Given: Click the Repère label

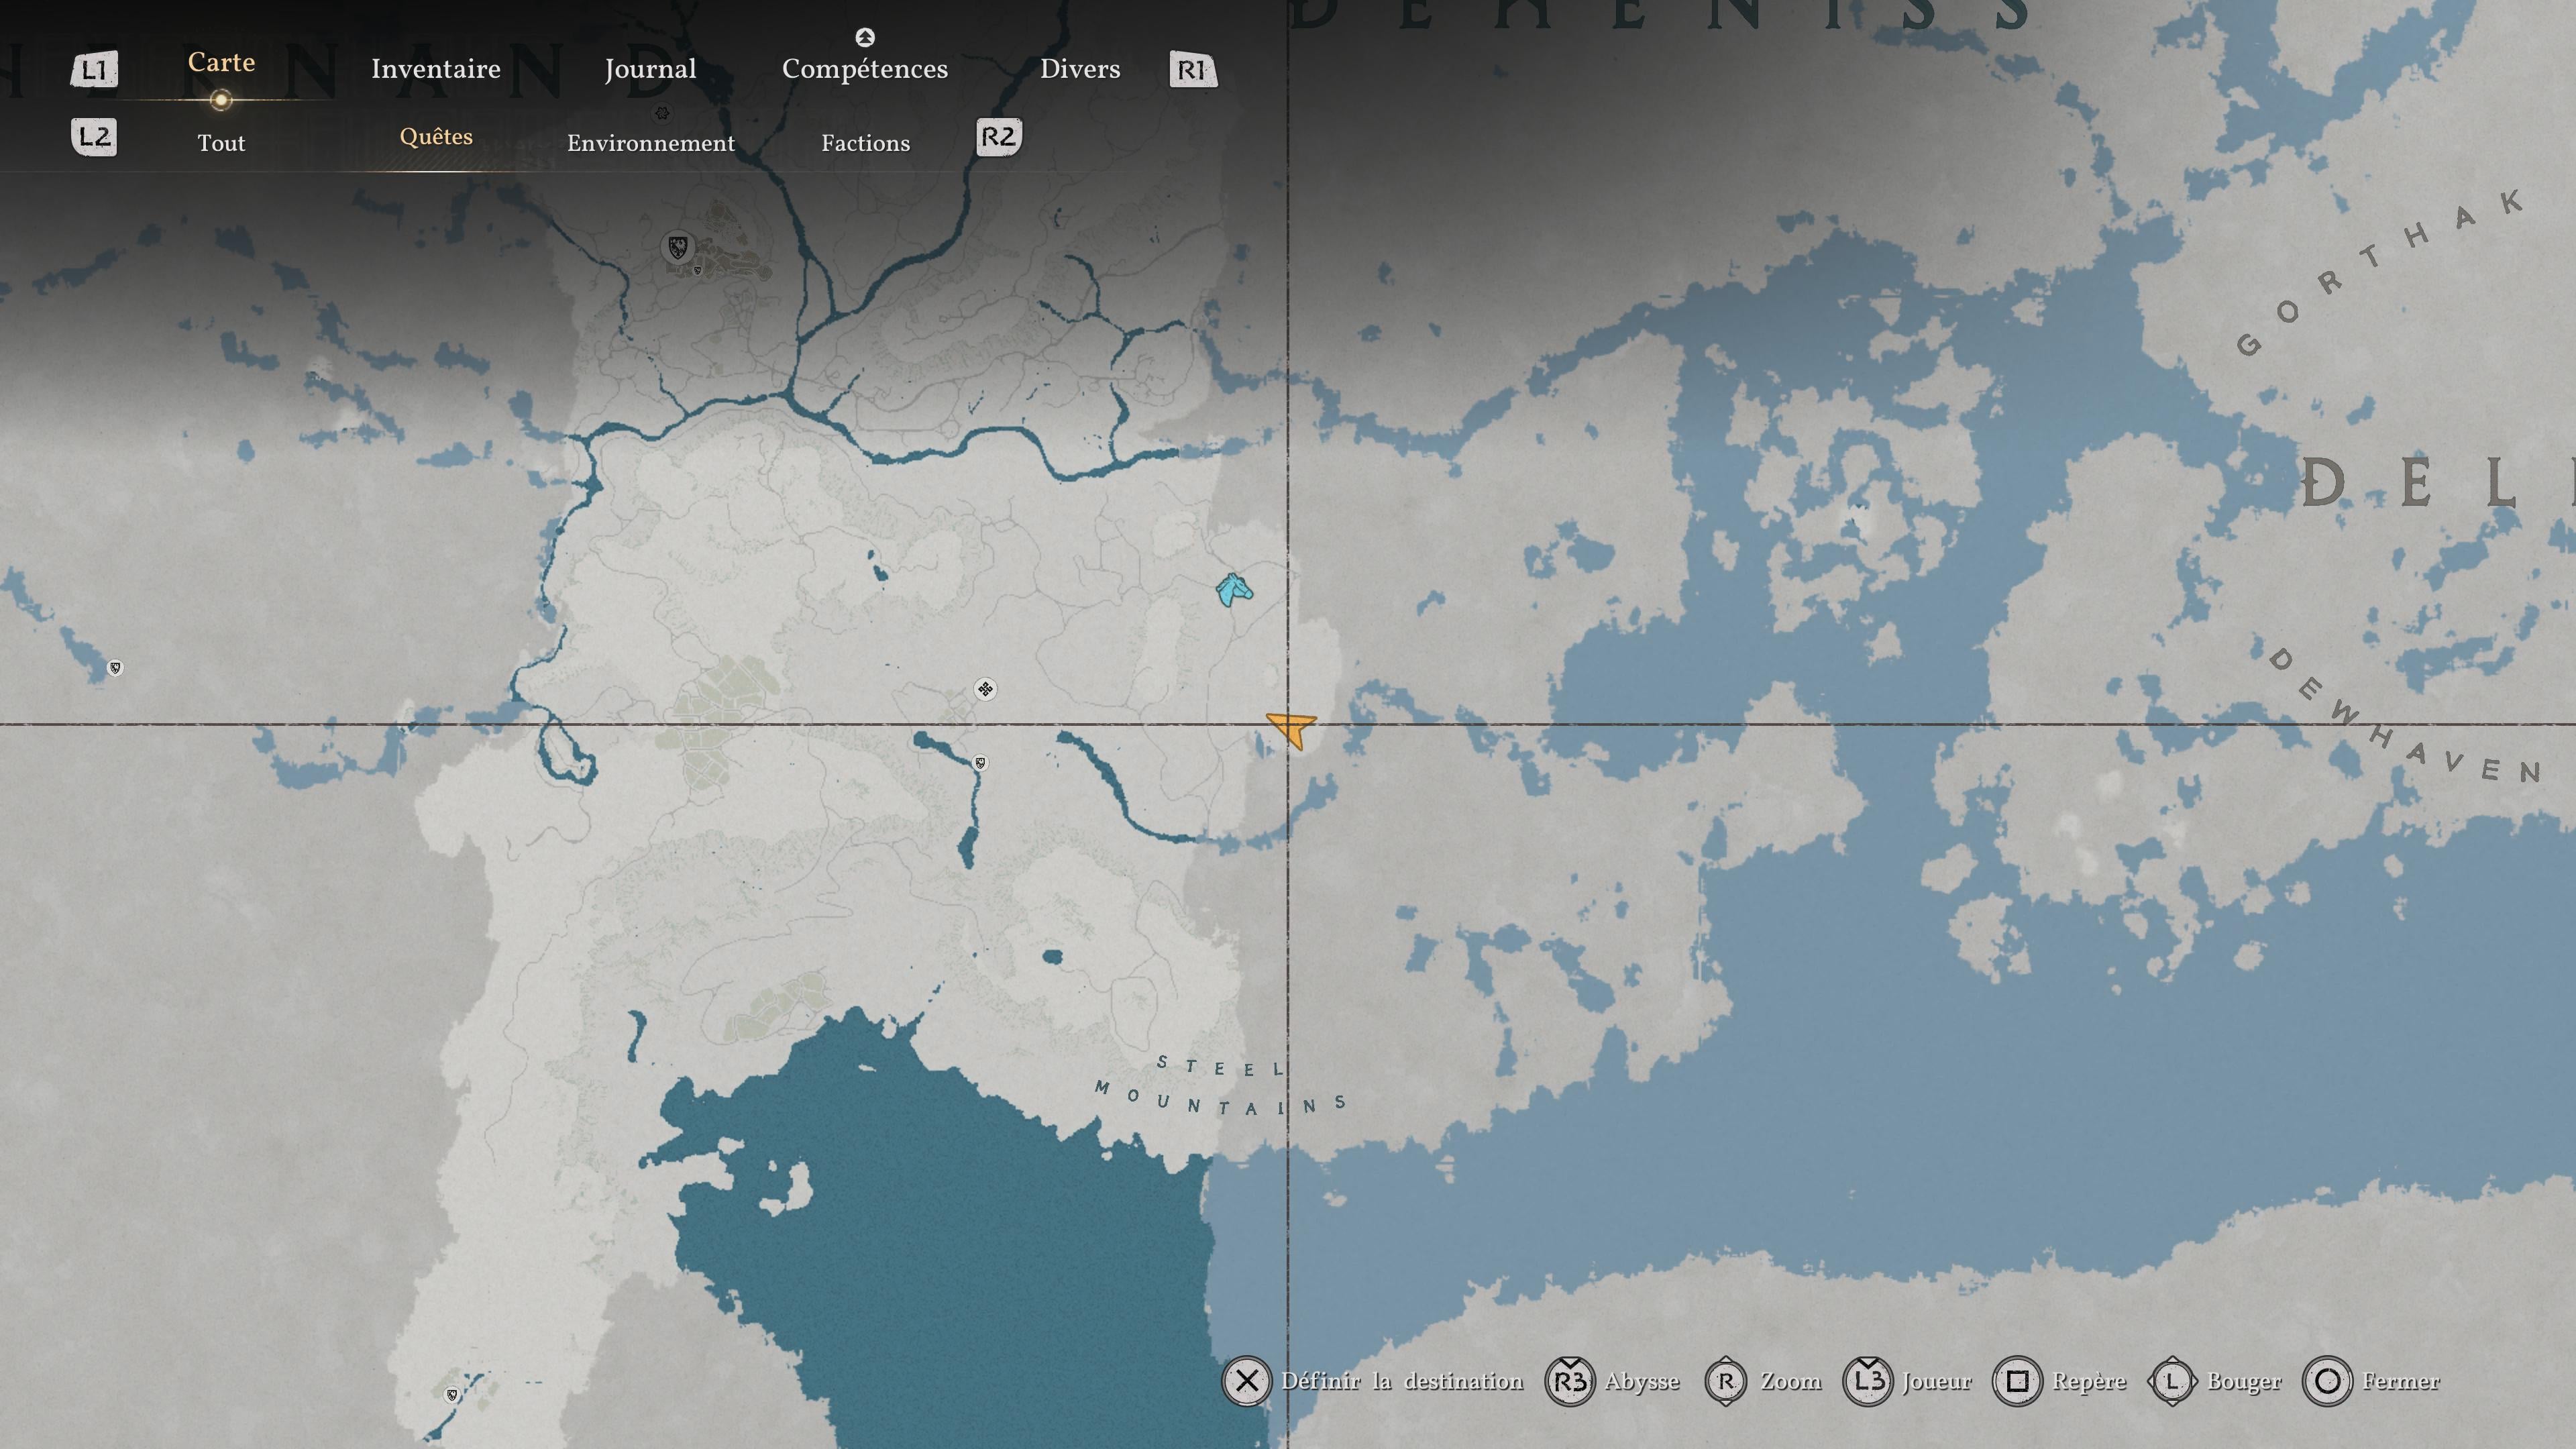Looking at the screenshot, I should coord(2089,1382).
